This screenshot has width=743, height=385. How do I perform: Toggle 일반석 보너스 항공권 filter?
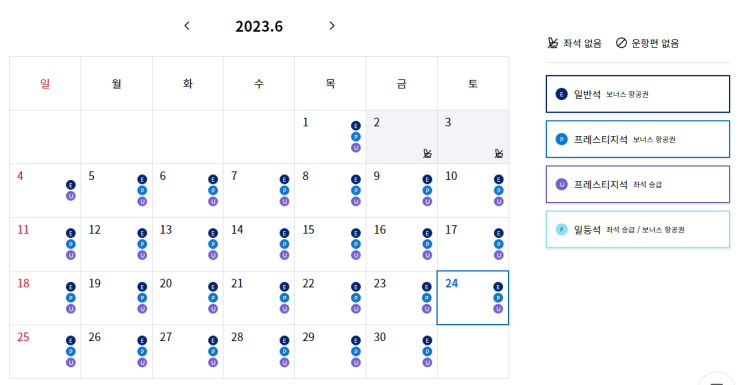click(x=638, y=94)
